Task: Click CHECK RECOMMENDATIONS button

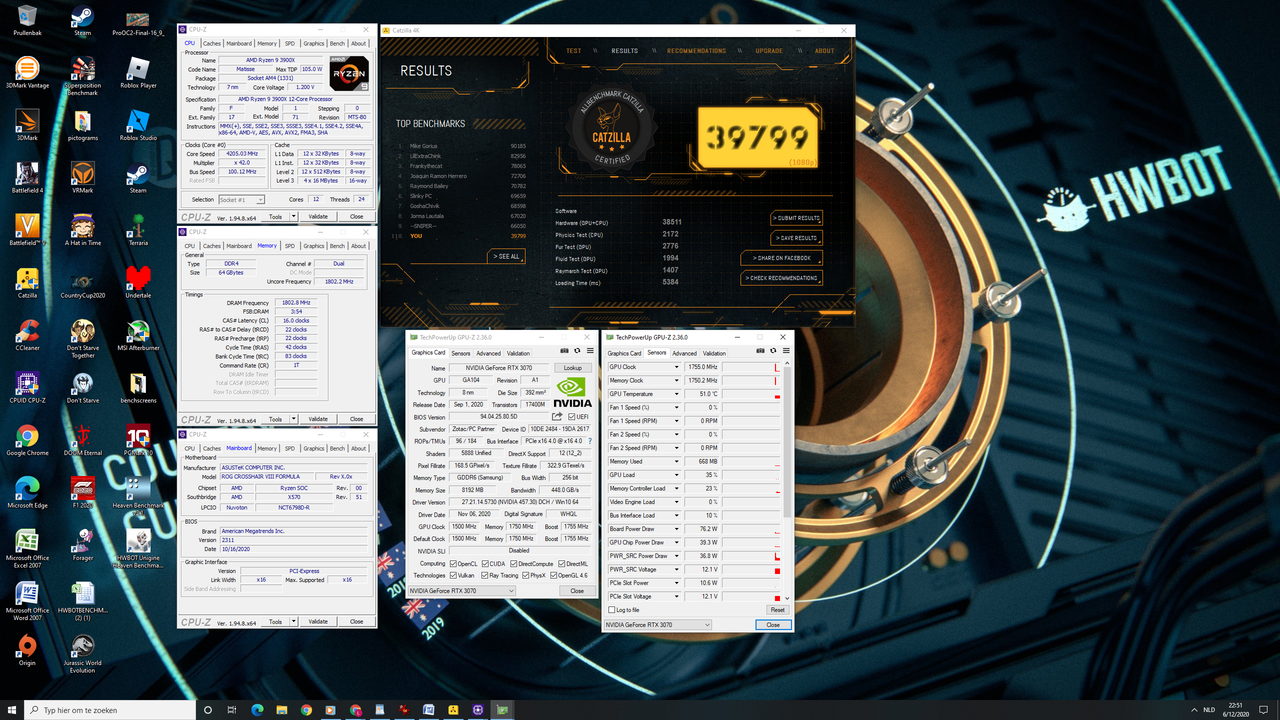Action: tap(782, 278)
